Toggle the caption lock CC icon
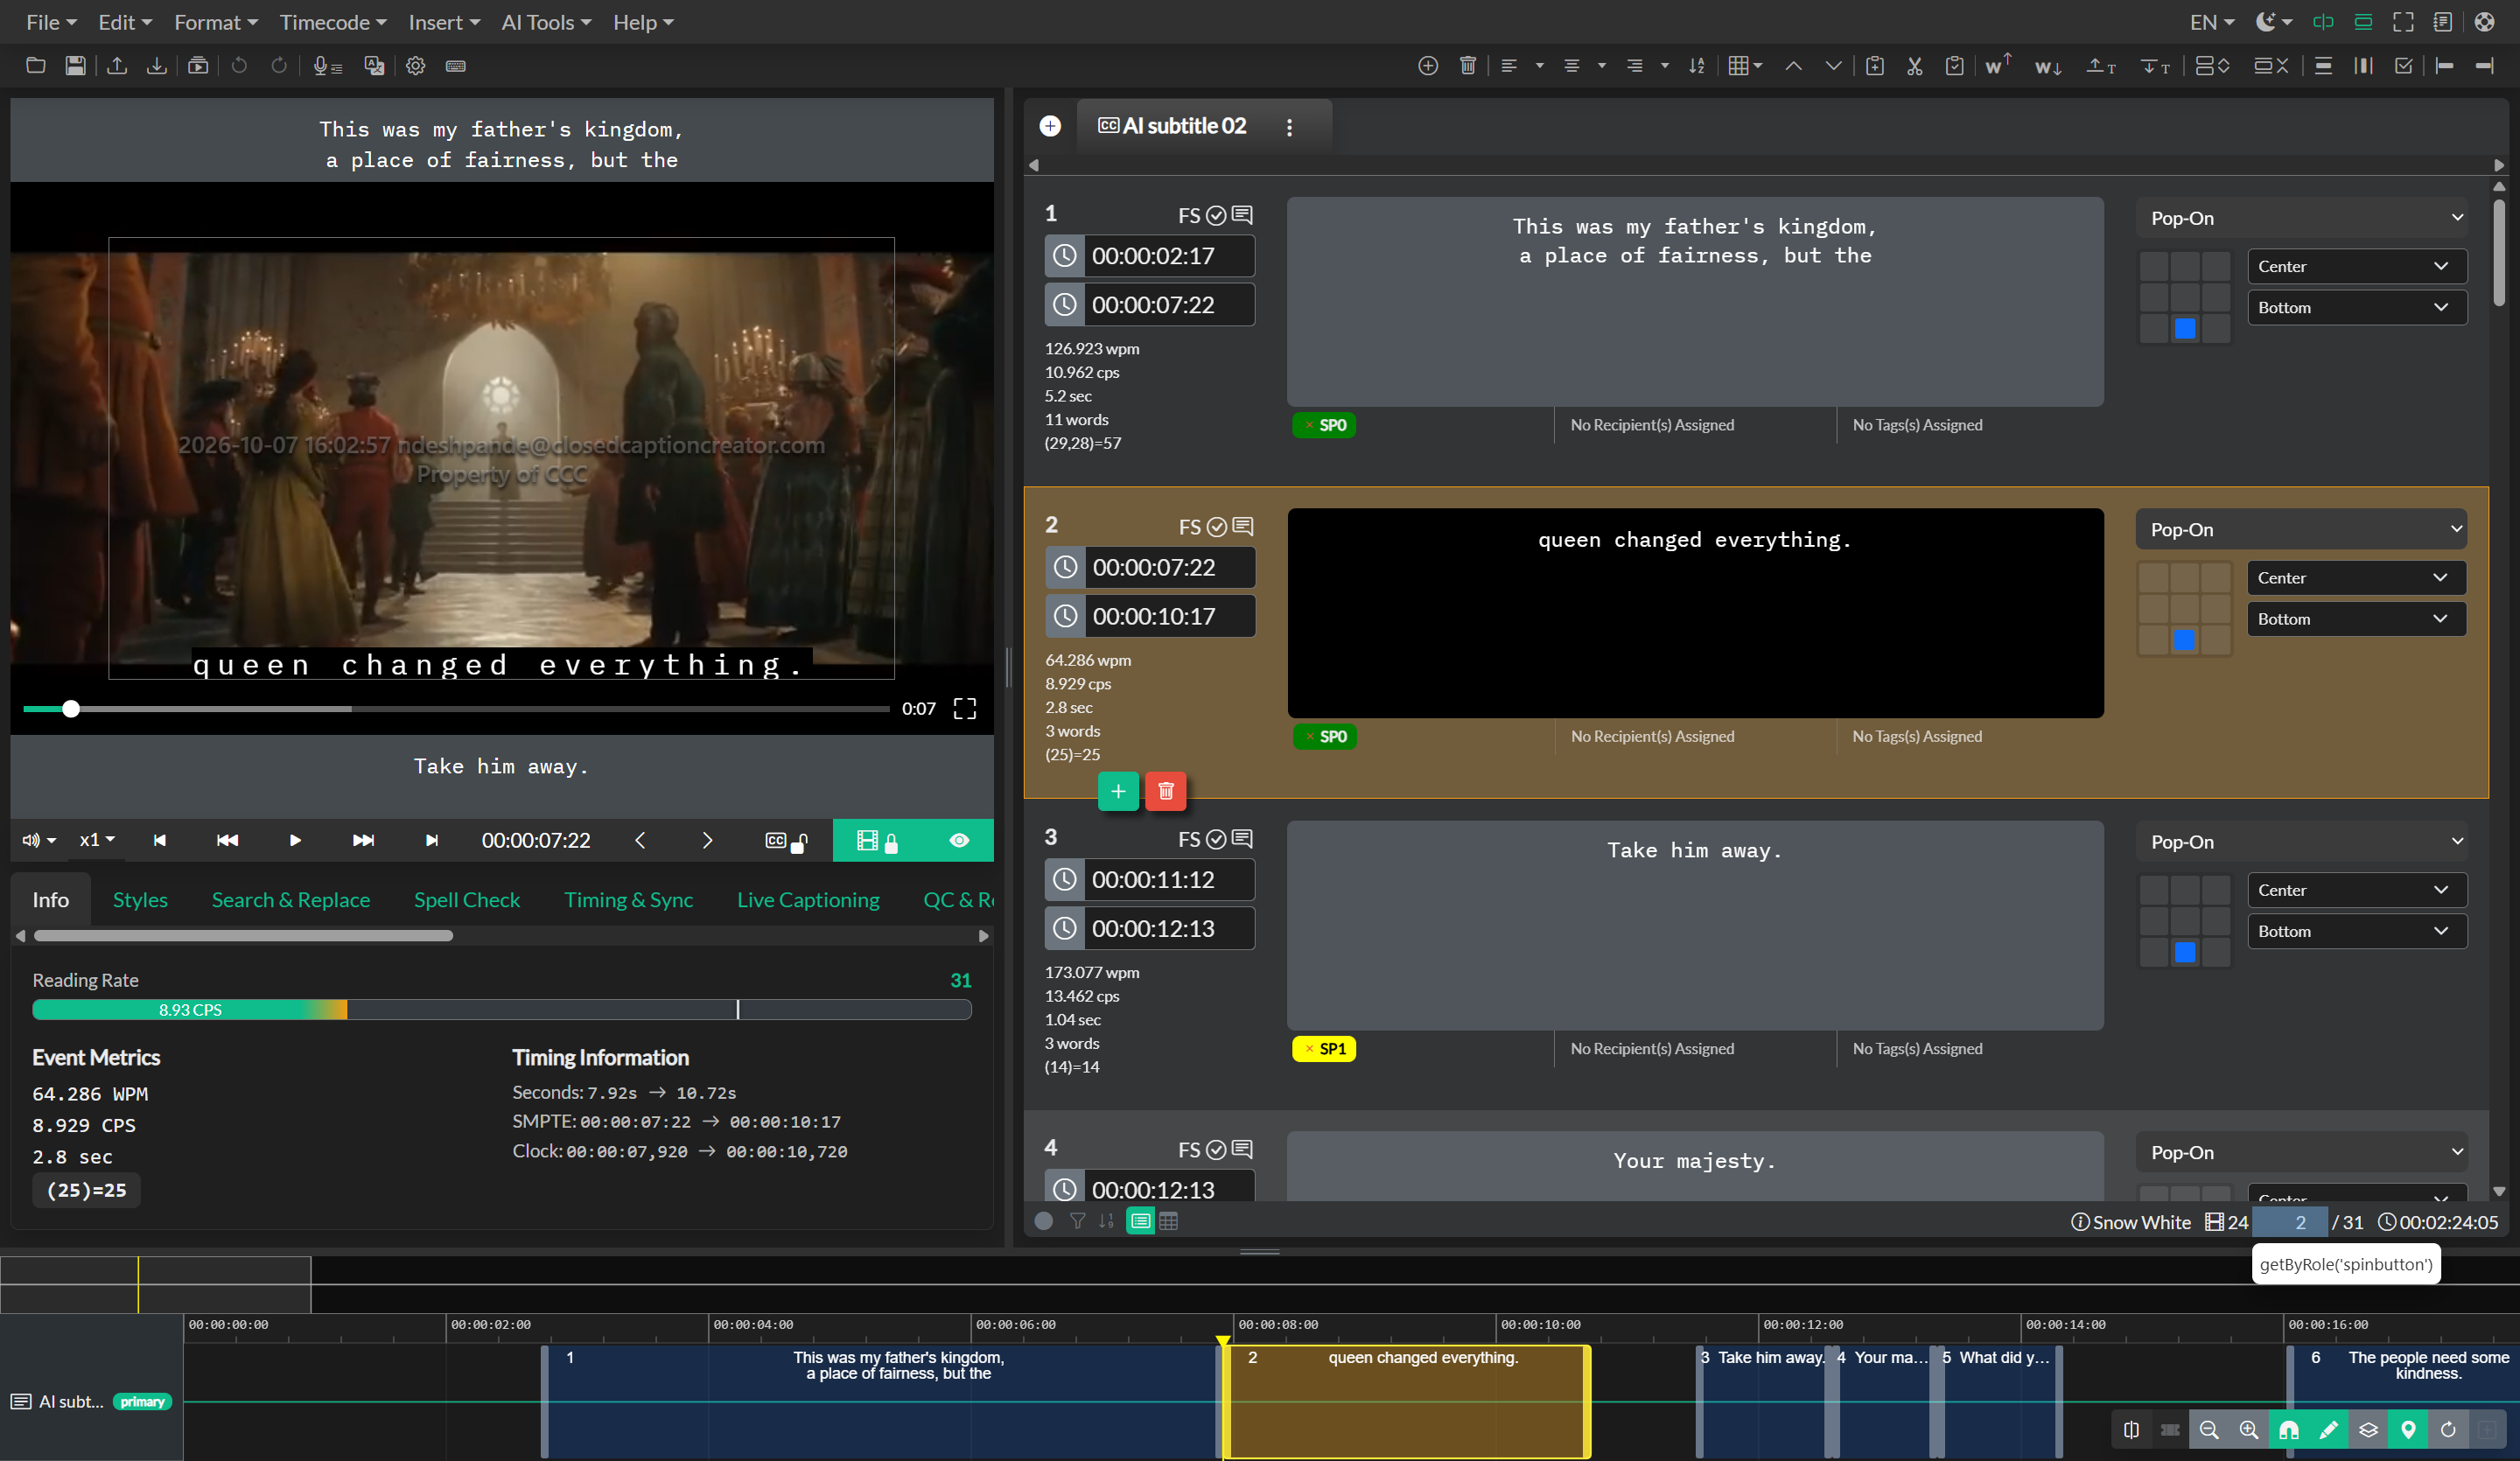 click(786, 841)
